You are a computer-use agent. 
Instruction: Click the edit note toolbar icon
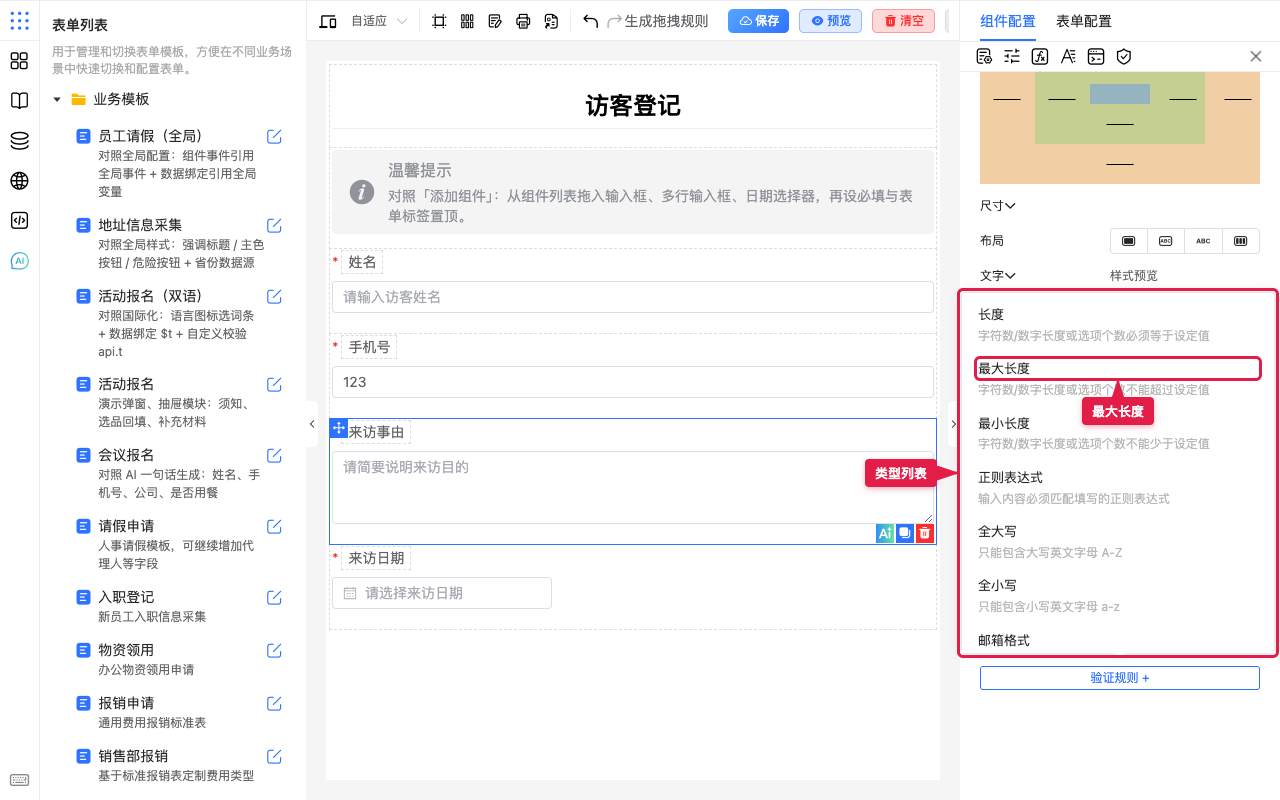(495, 21)
